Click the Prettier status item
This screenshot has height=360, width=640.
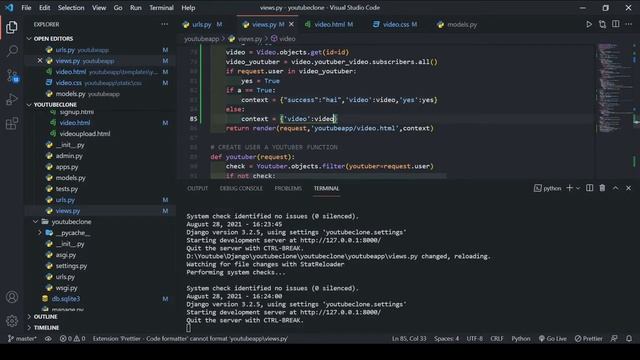coord(588,339)
